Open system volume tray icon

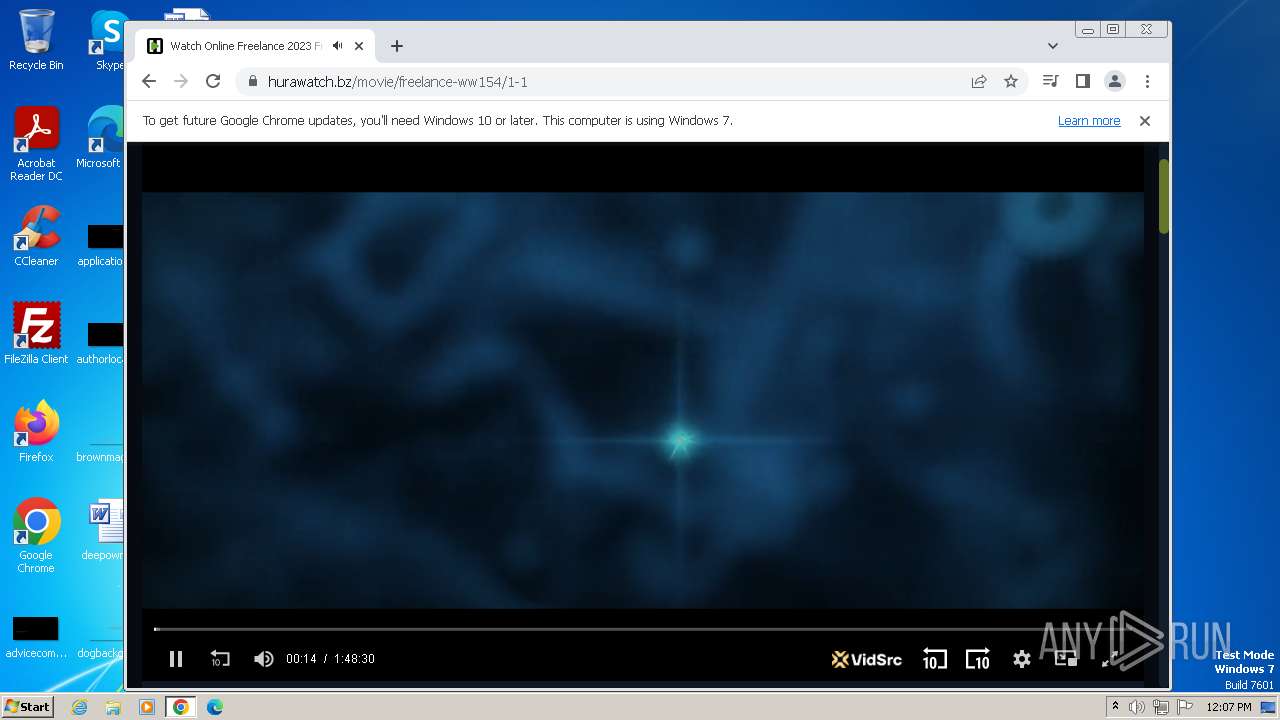[1137, 707]
